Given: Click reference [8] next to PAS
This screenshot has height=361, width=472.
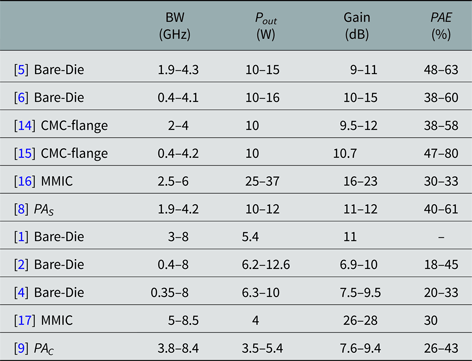Looking at the screenshot, I should click(x=21, y=209).
